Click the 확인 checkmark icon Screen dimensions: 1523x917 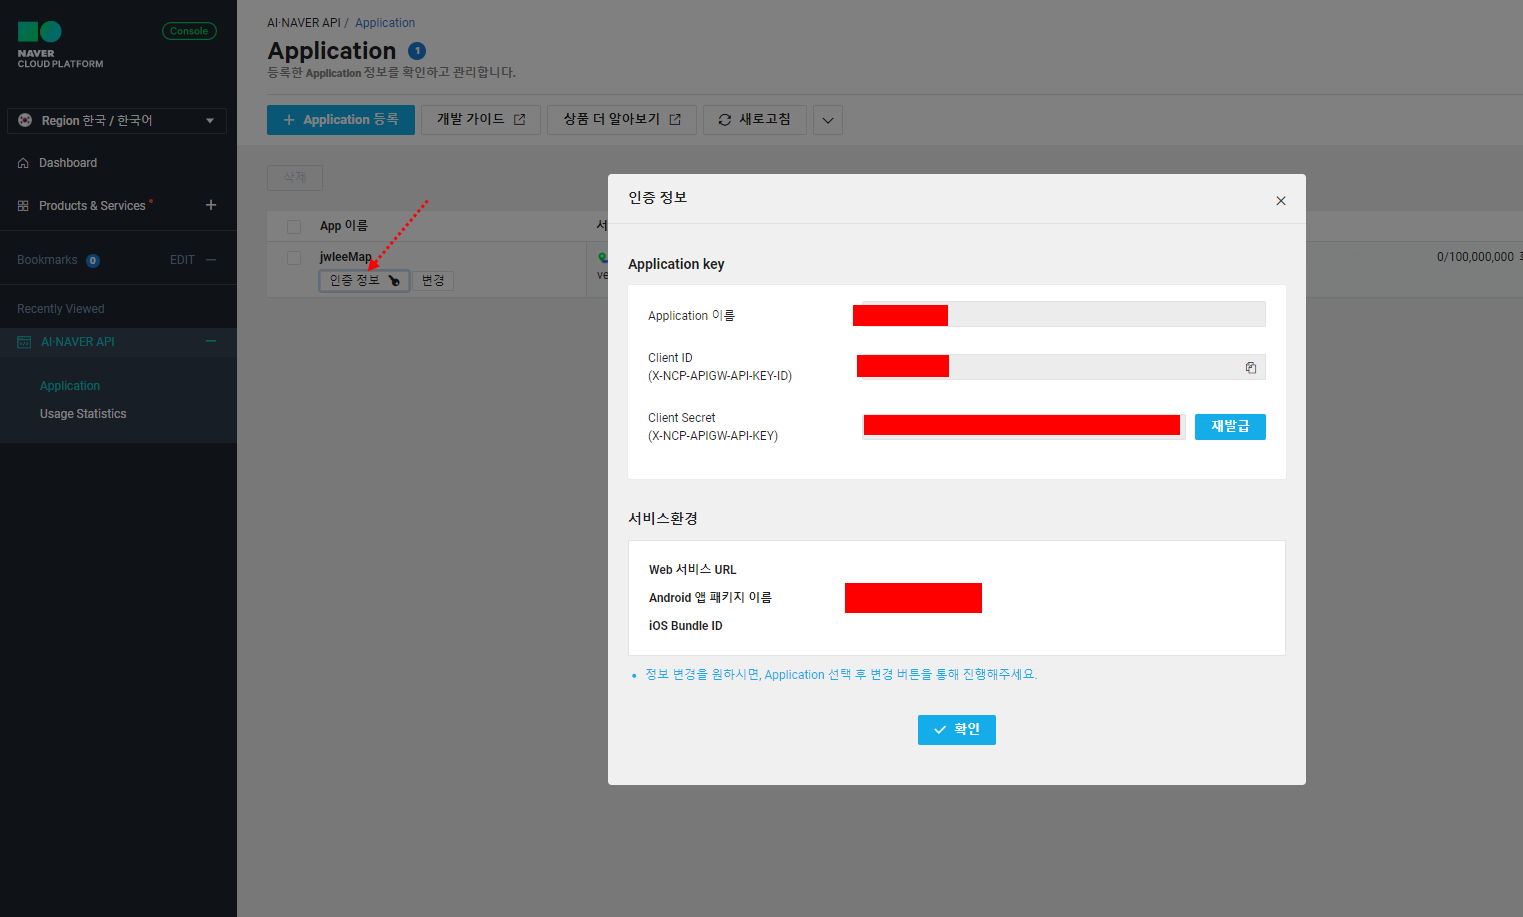940,730
